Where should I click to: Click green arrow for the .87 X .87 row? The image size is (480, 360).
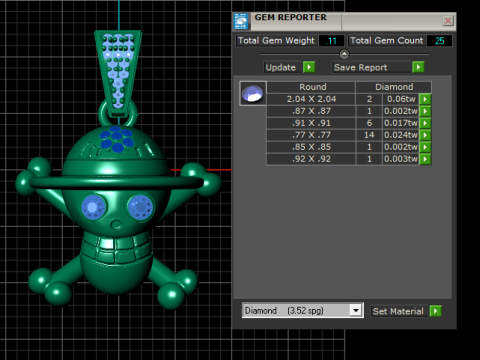point(425,111)
